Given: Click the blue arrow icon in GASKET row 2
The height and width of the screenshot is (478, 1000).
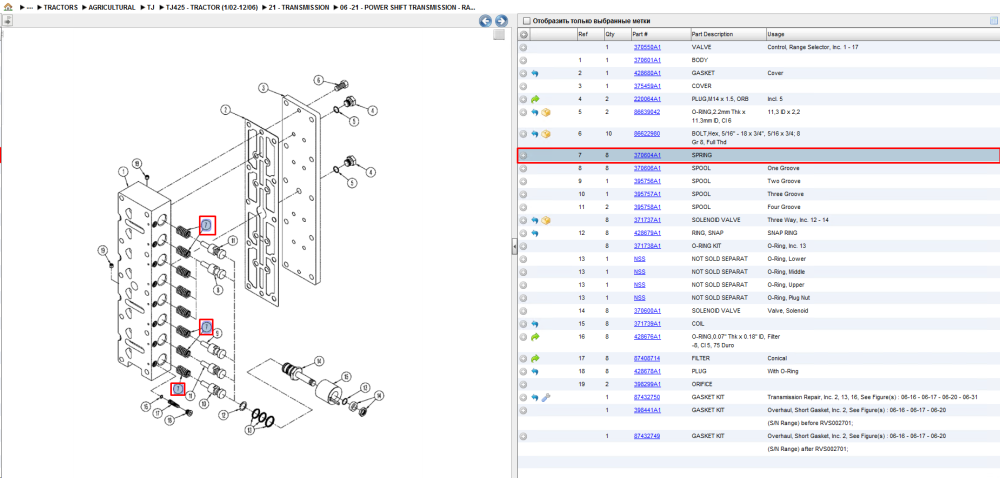Looking at the screenshot, I should pyautogui.click(x=534, y=73).
